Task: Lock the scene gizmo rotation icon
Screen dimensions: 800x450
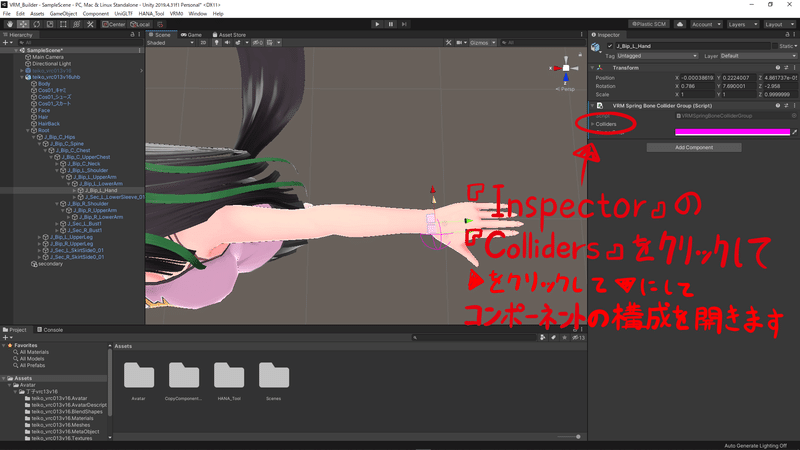Action: tap(580, 54)
